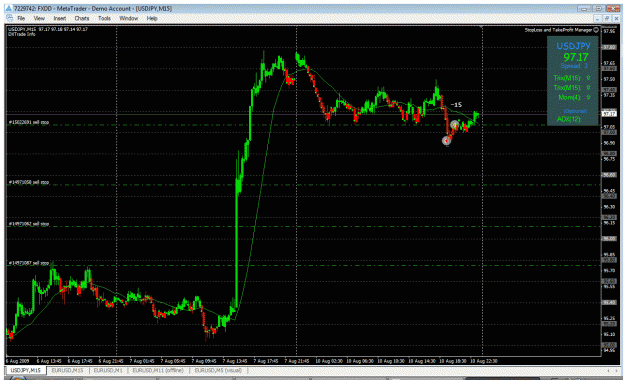This screenshot has width=625, height=380.
Task: Open the View menu
Action: [x=39, y=18]
